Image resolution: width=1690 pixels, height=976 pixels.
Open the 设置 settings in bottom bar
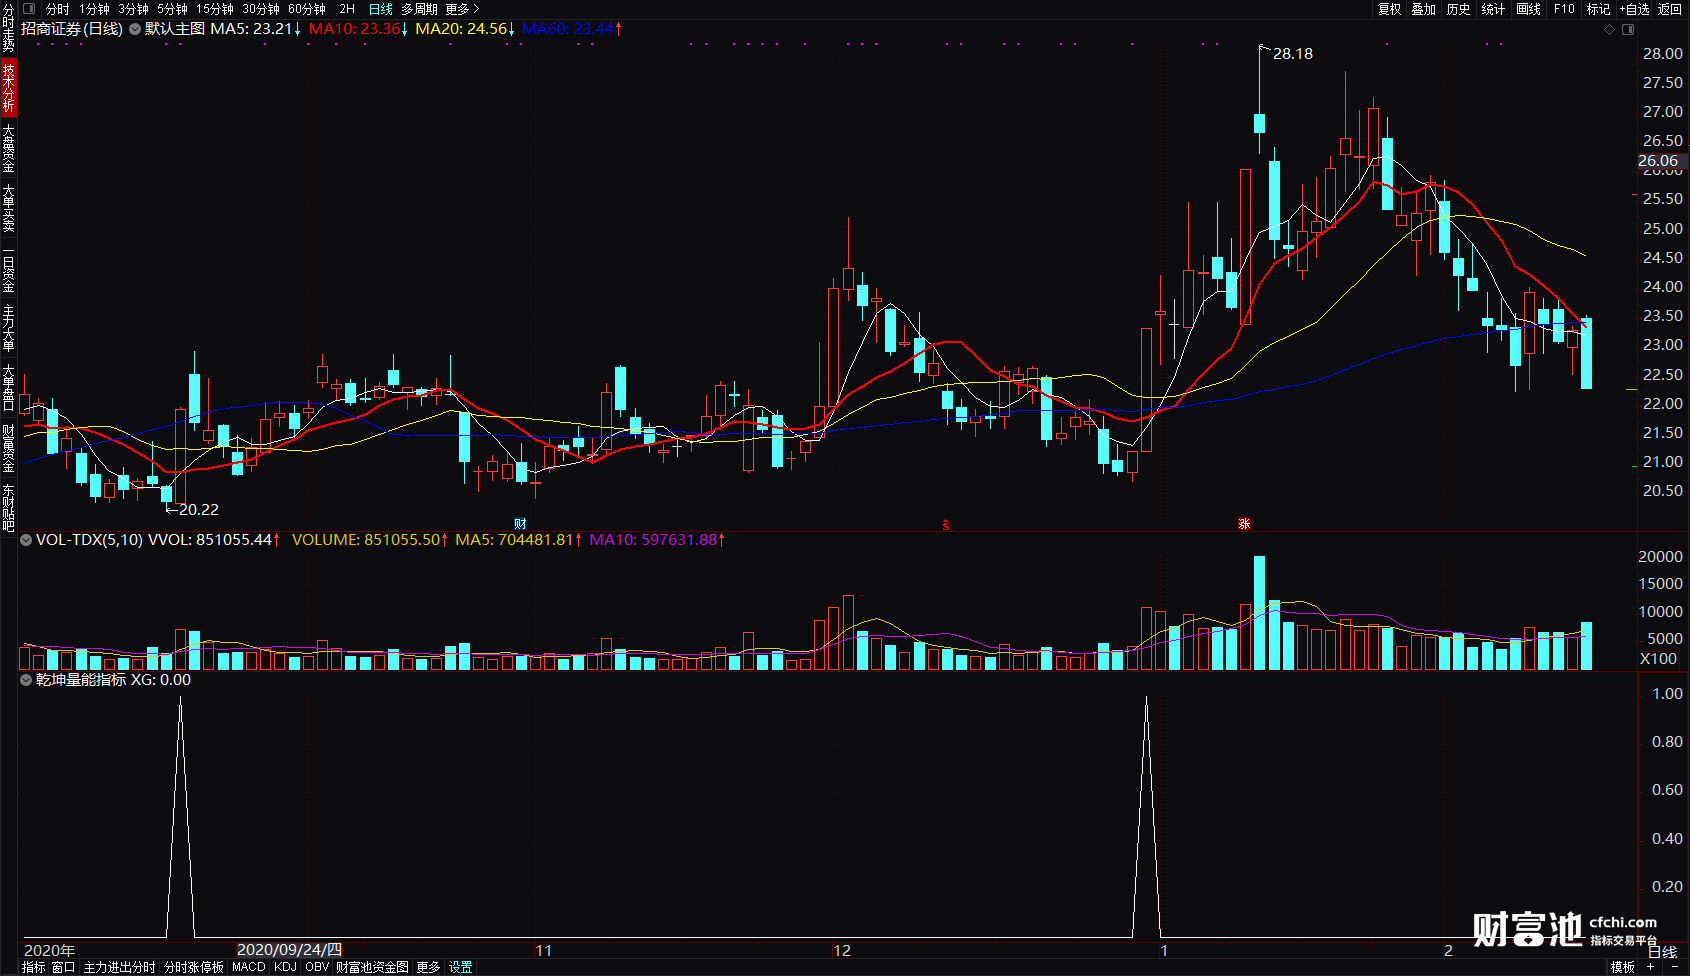click(460, 967)
